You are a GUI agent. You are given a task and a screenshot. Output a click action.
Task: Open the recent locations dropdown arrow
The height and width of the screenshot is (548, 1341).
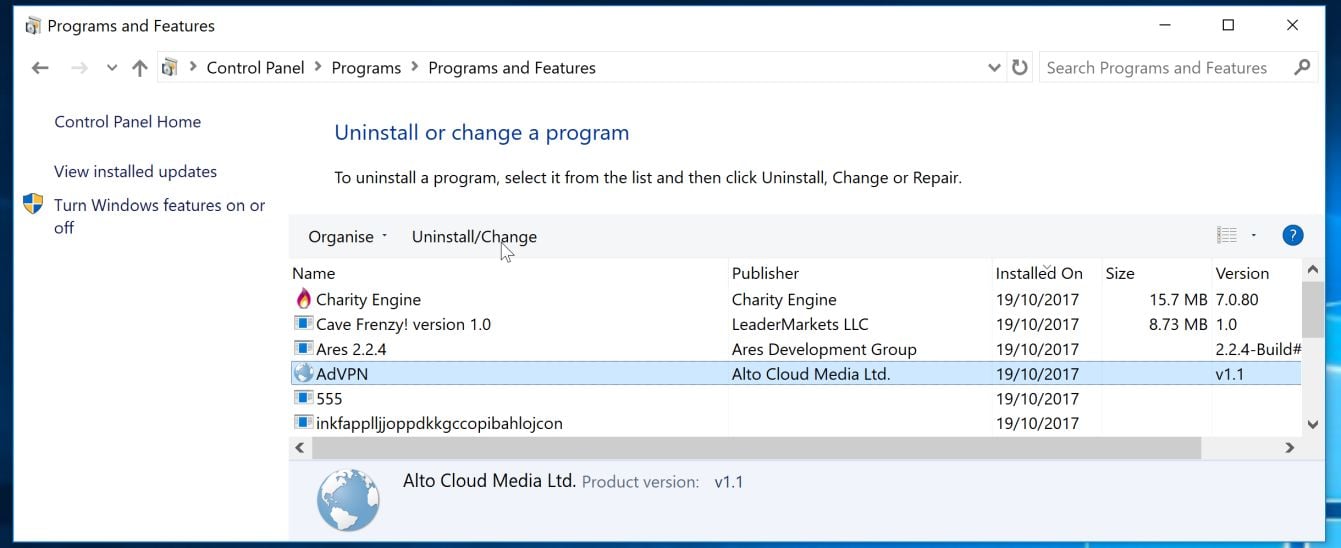(111, 68)
